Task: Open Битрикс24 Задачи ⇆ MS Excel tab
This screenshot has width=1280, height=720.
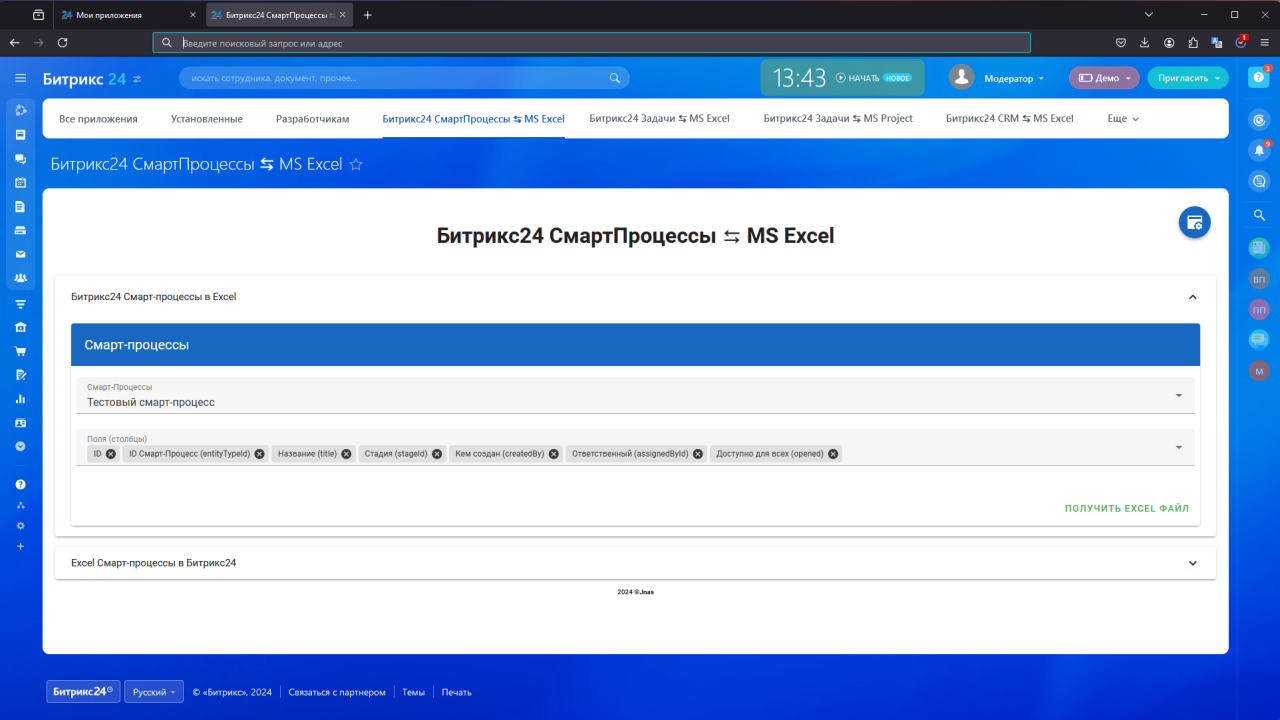Action: click(x=660, y=119)
